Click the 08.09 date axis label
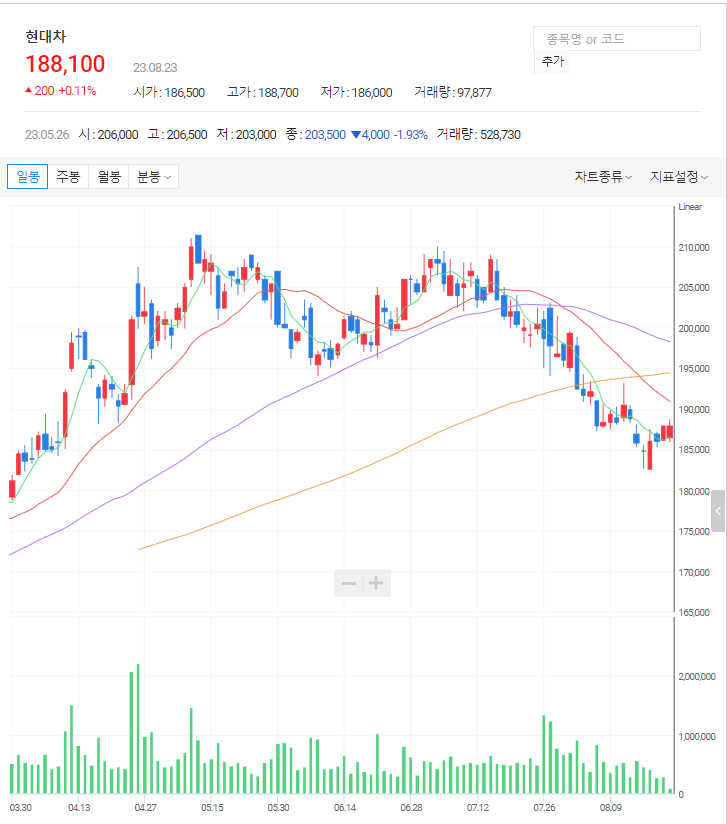 [x=611, y=808]
